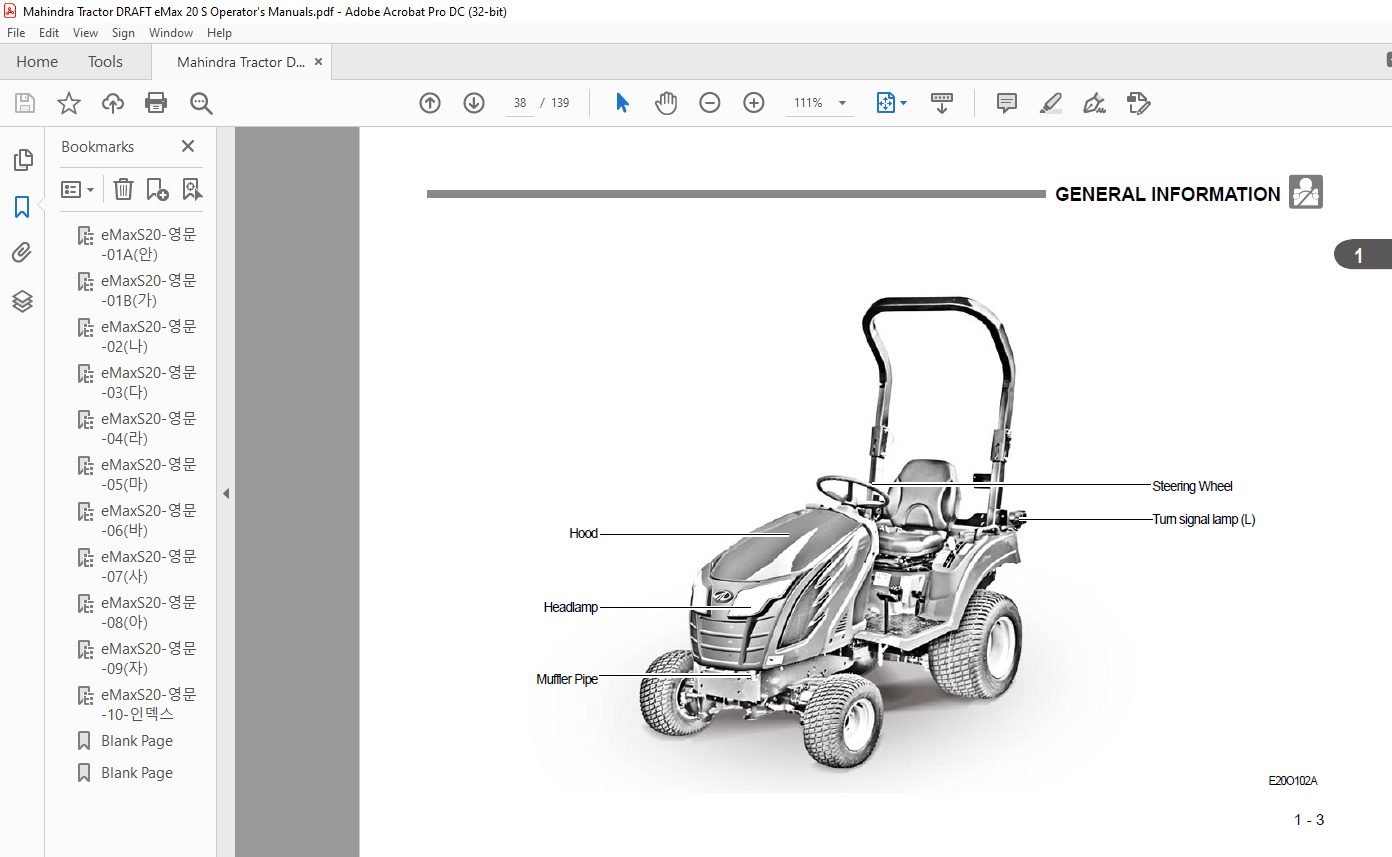
Task: Click the Muffler Pipe label text
Action: pos(567,679)
